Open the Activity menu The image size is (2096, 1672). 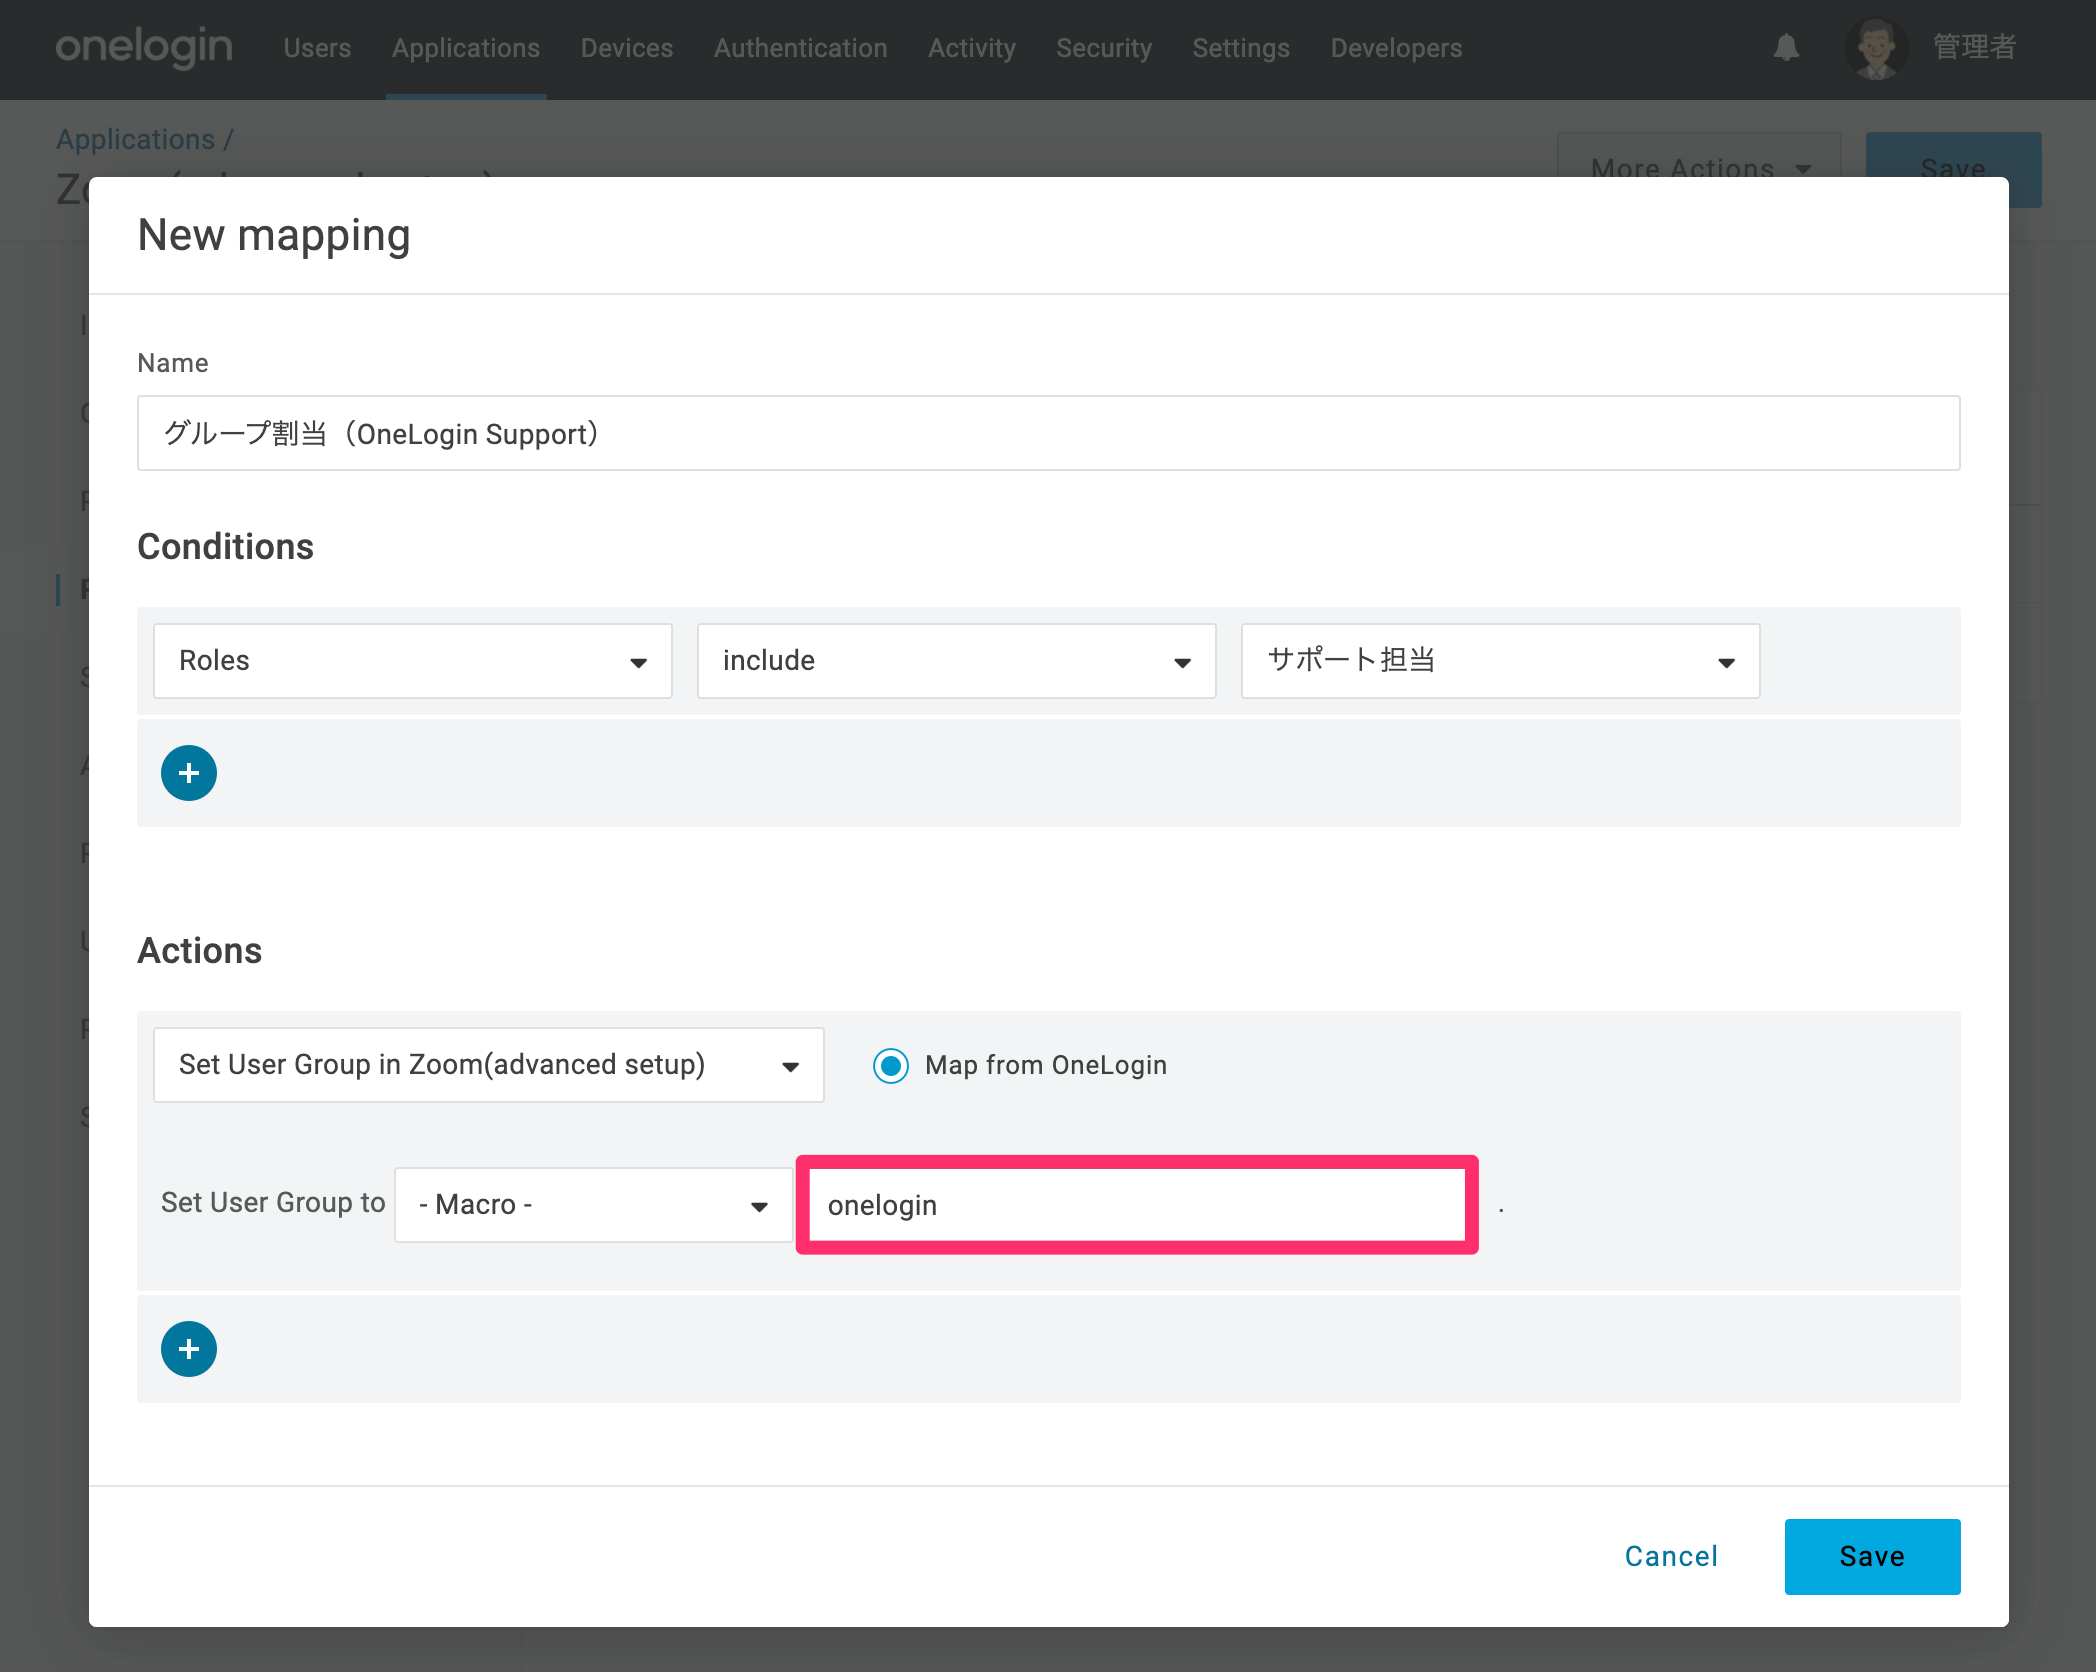click(972, 48)
